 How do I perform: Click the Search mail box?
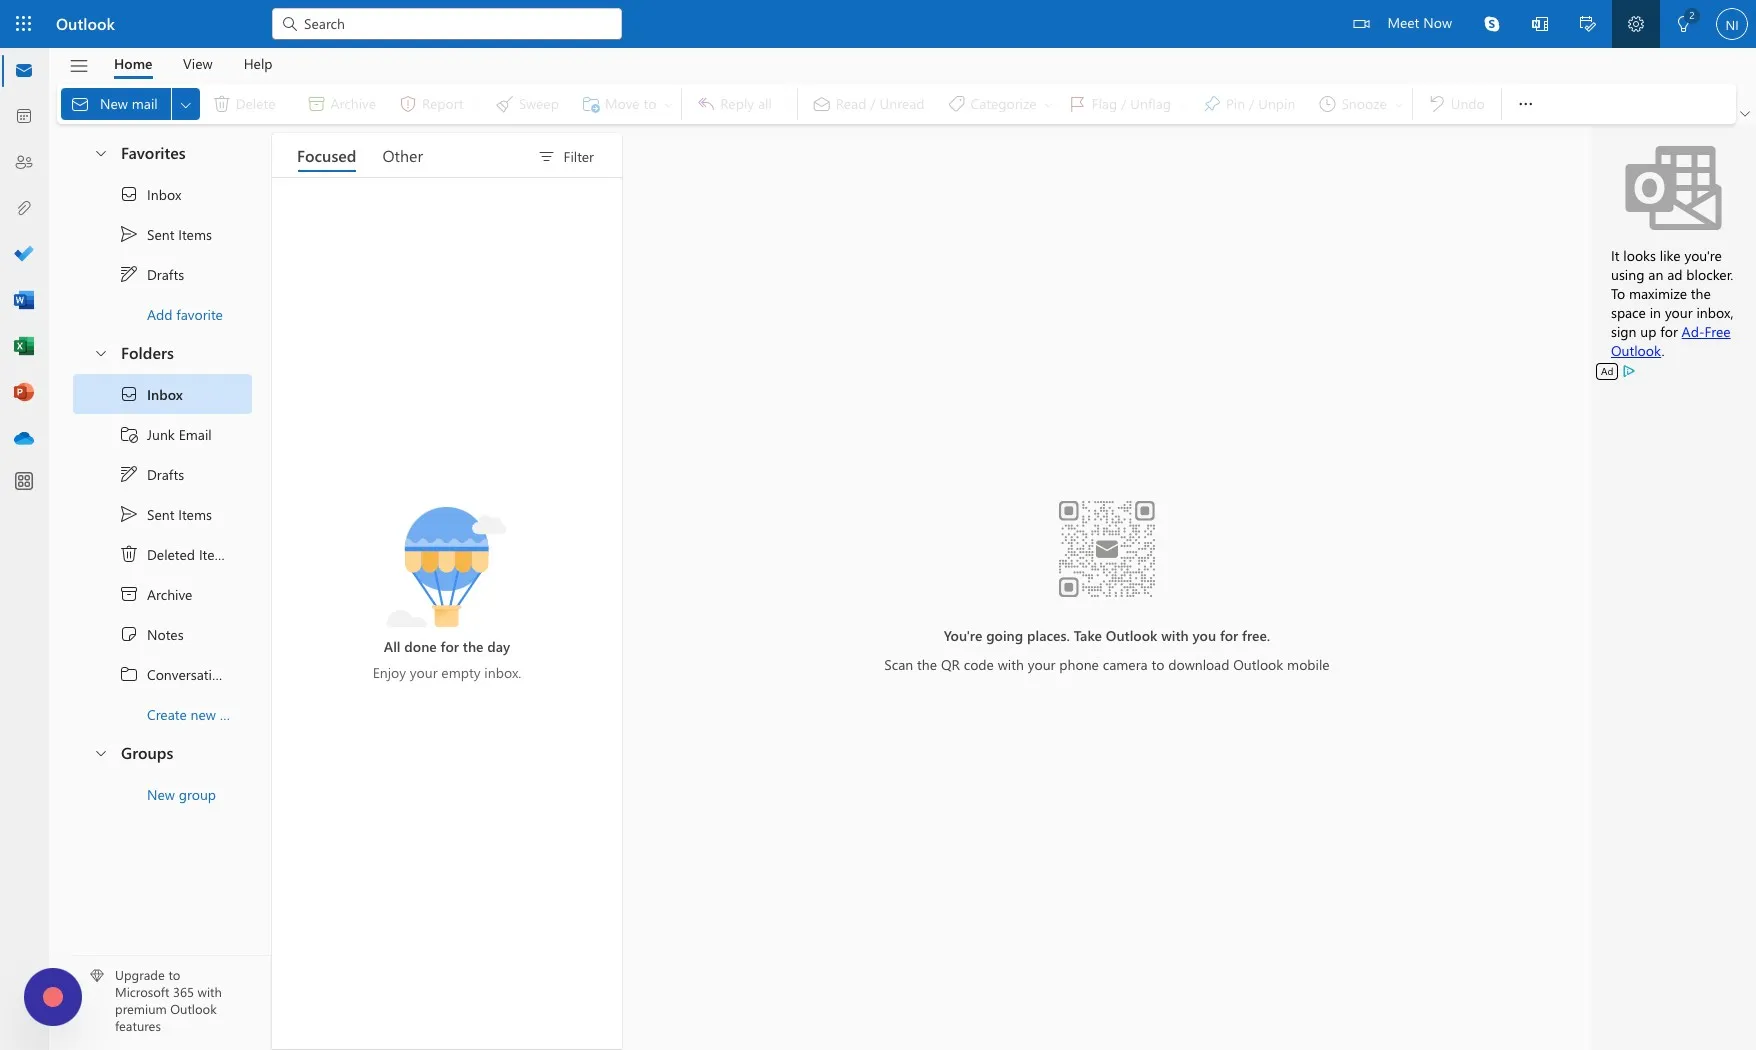pyautogui.click(x=447, y=24)
